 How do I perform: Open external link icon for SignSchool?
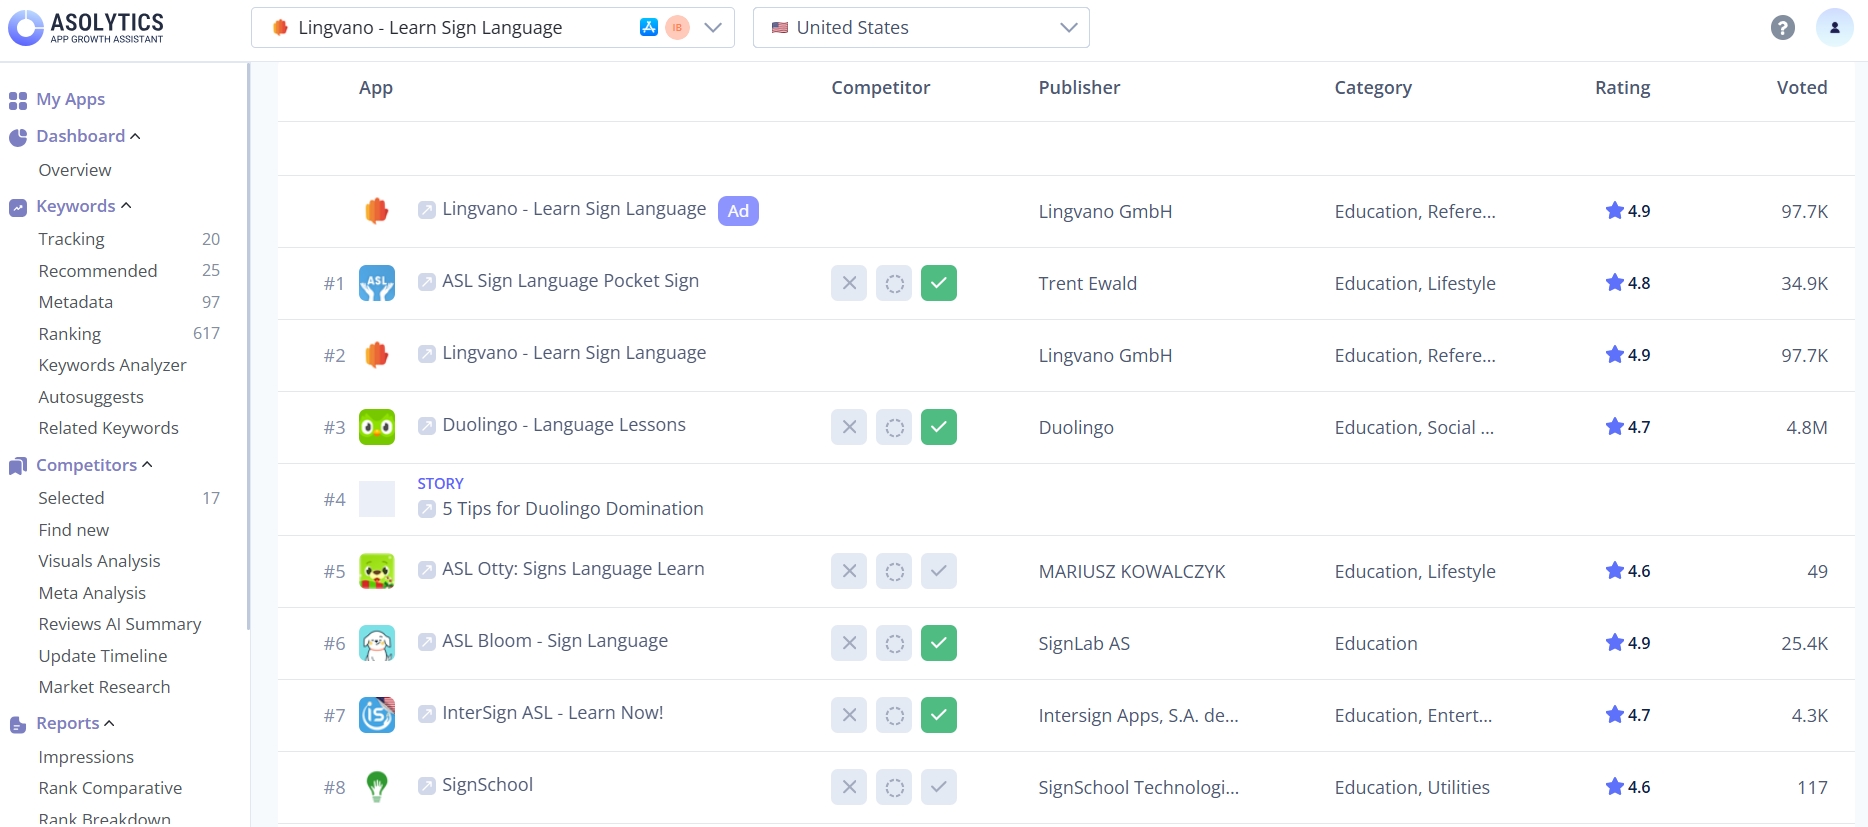[x=427, y=786]
